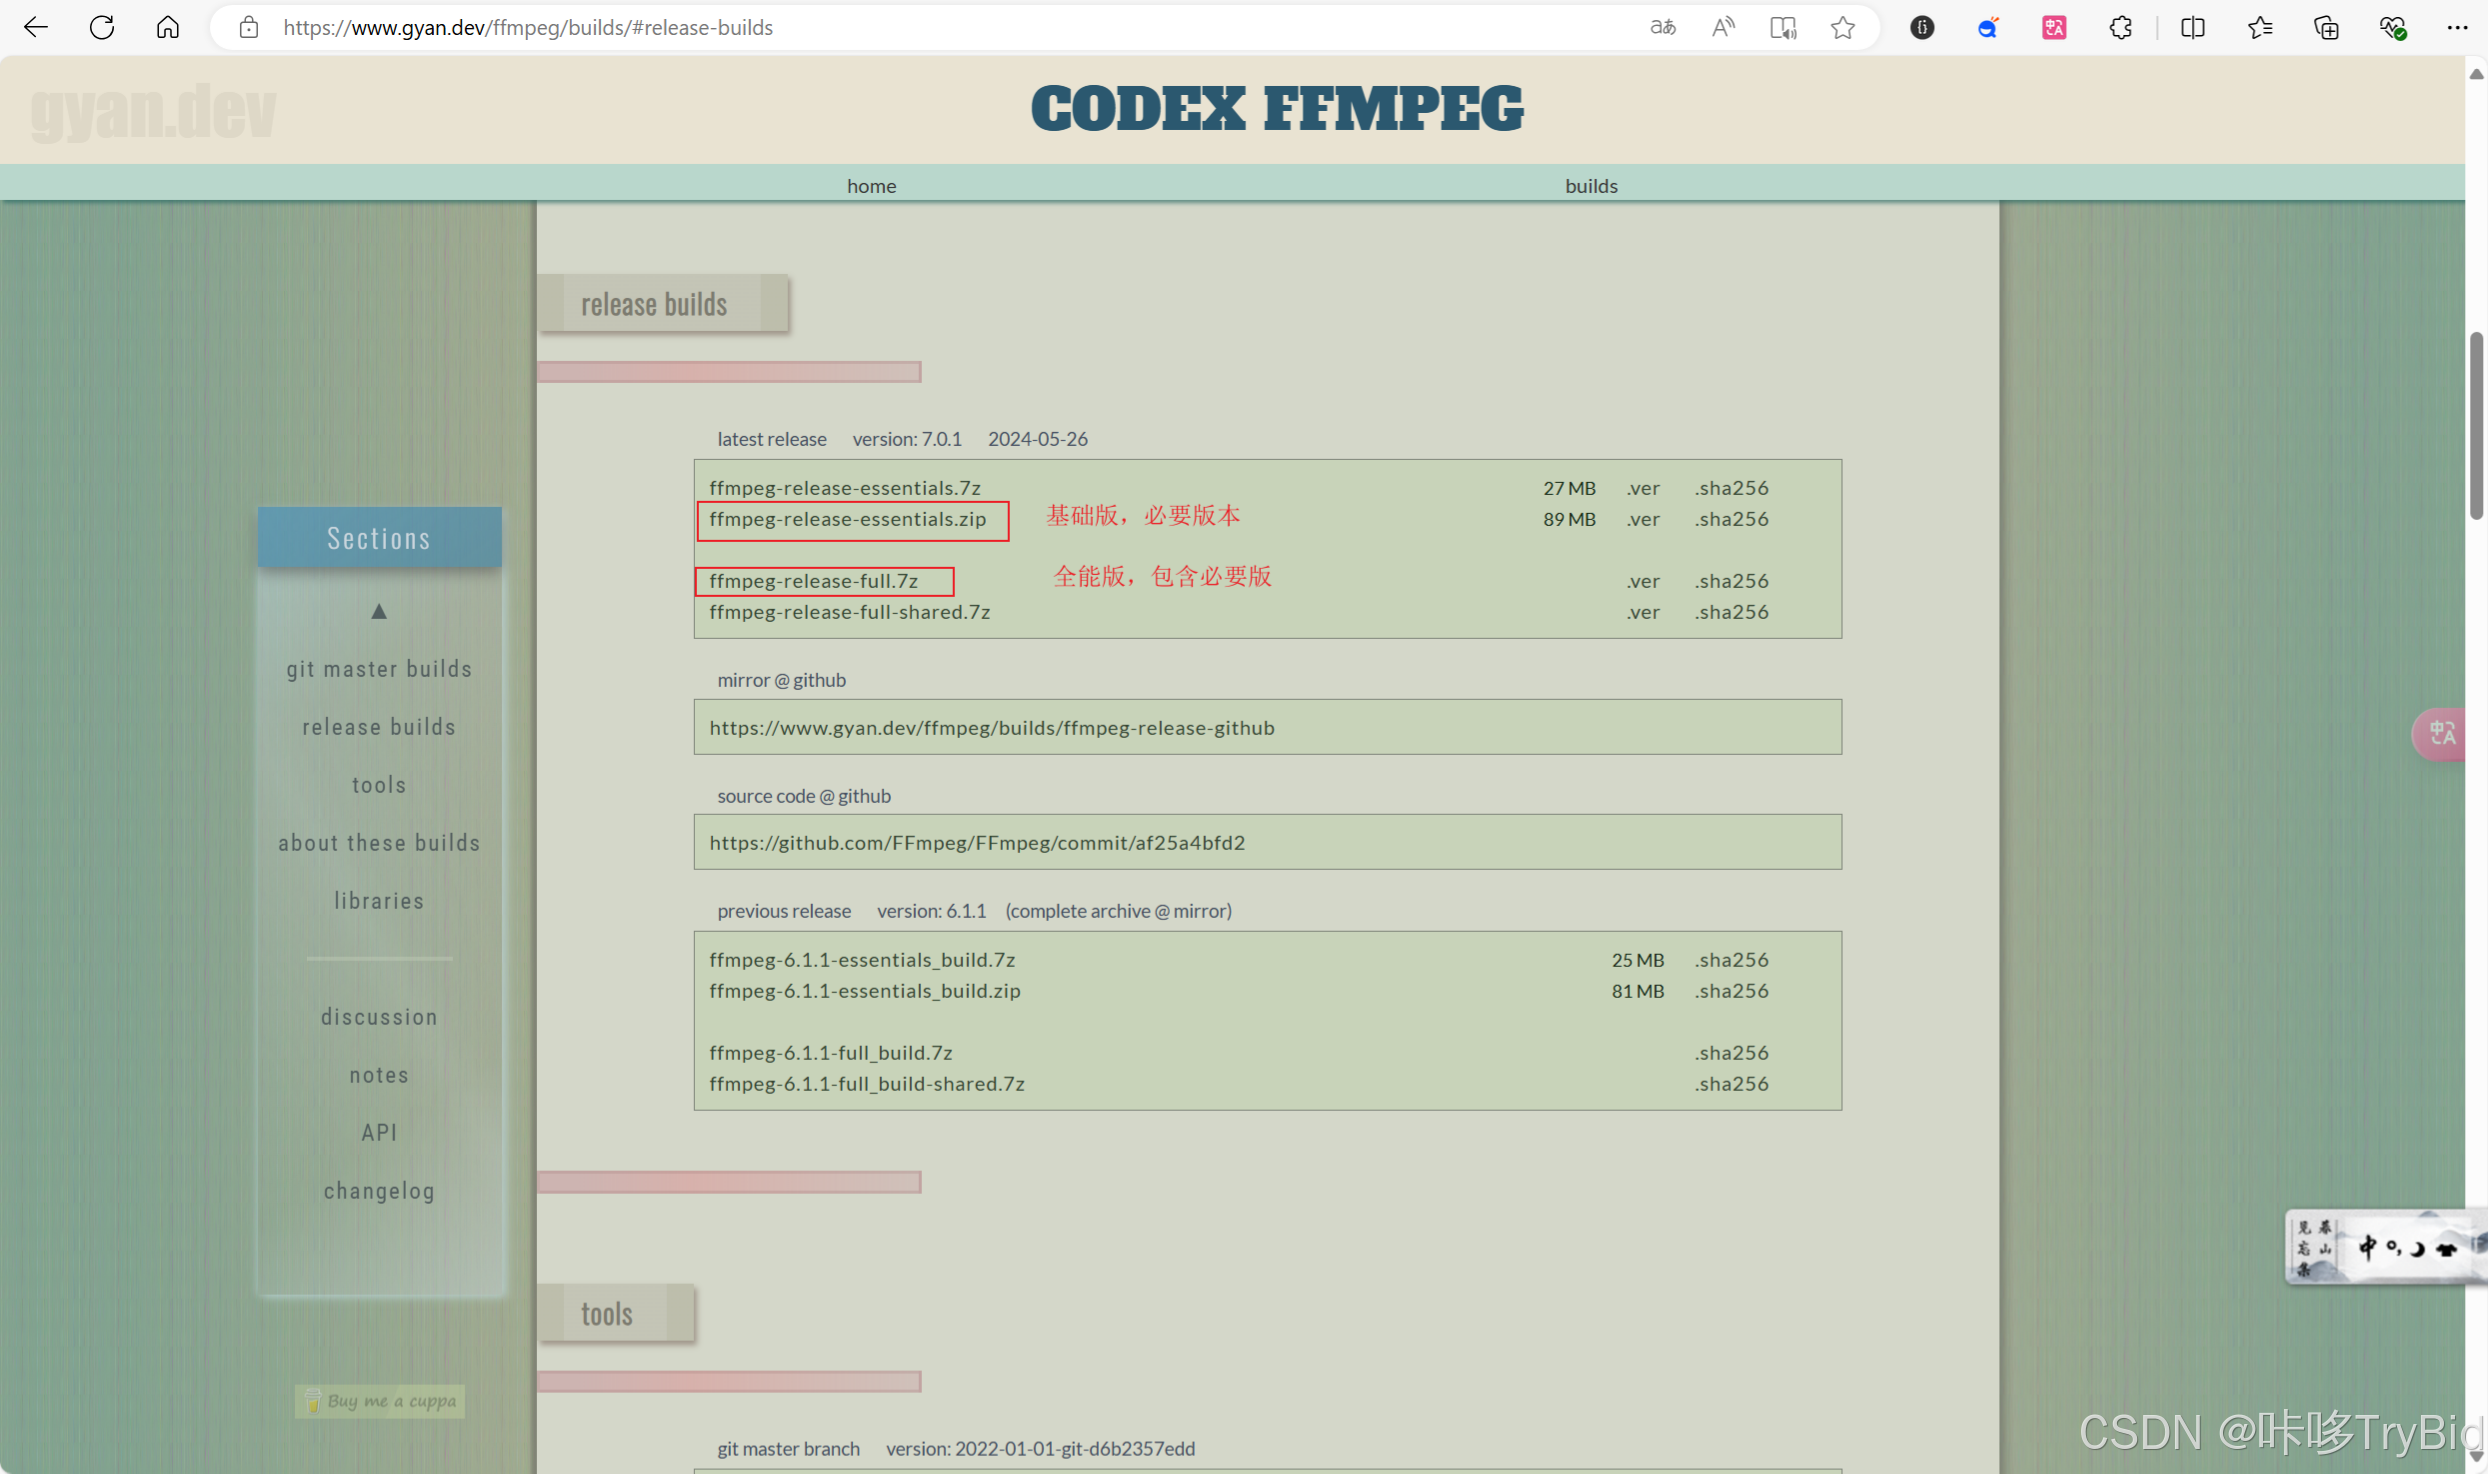Viewport: 2489px width, 1474px height.
Task: Open the builds navigation tab
Action: [1591, 186]
